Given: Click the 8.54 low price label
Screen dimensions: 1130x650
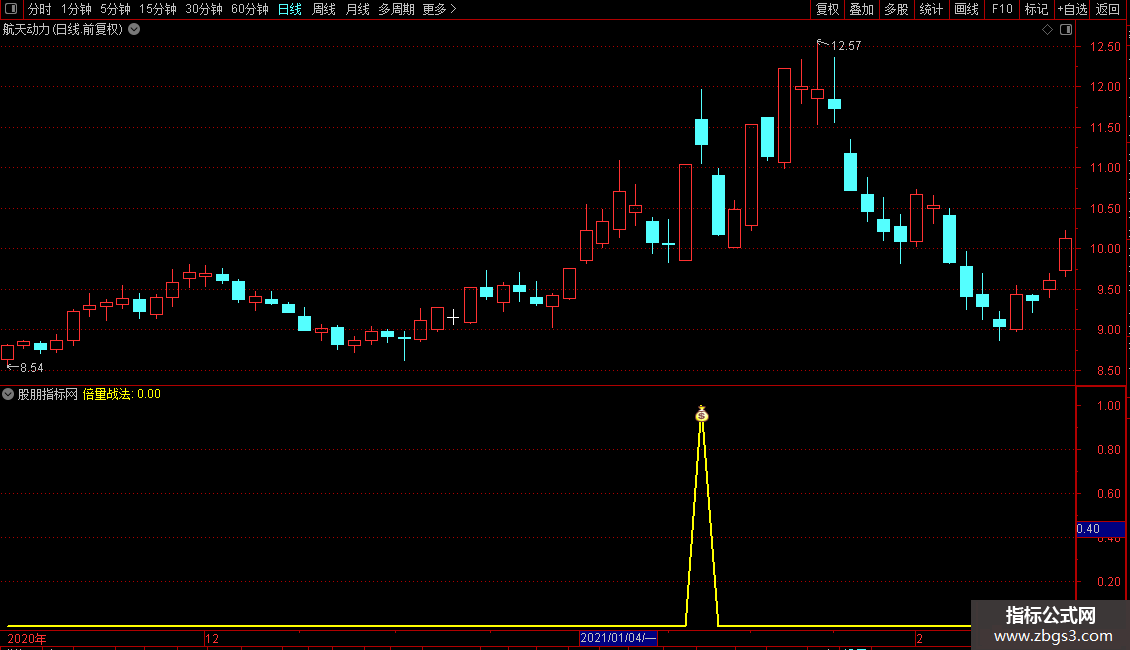Looking at the screenshot, I should coord(32,368).
